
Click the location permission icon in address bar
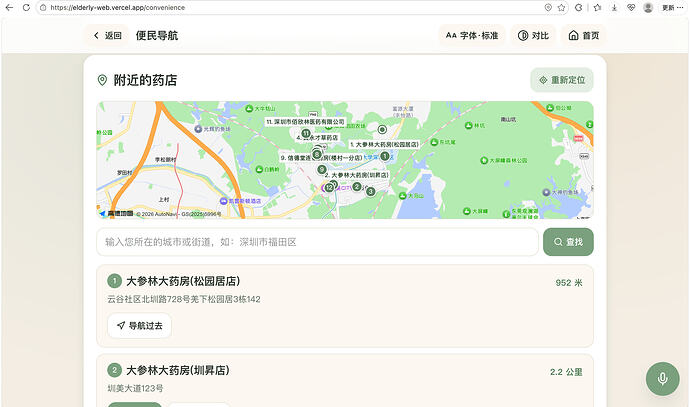(548, 7)
